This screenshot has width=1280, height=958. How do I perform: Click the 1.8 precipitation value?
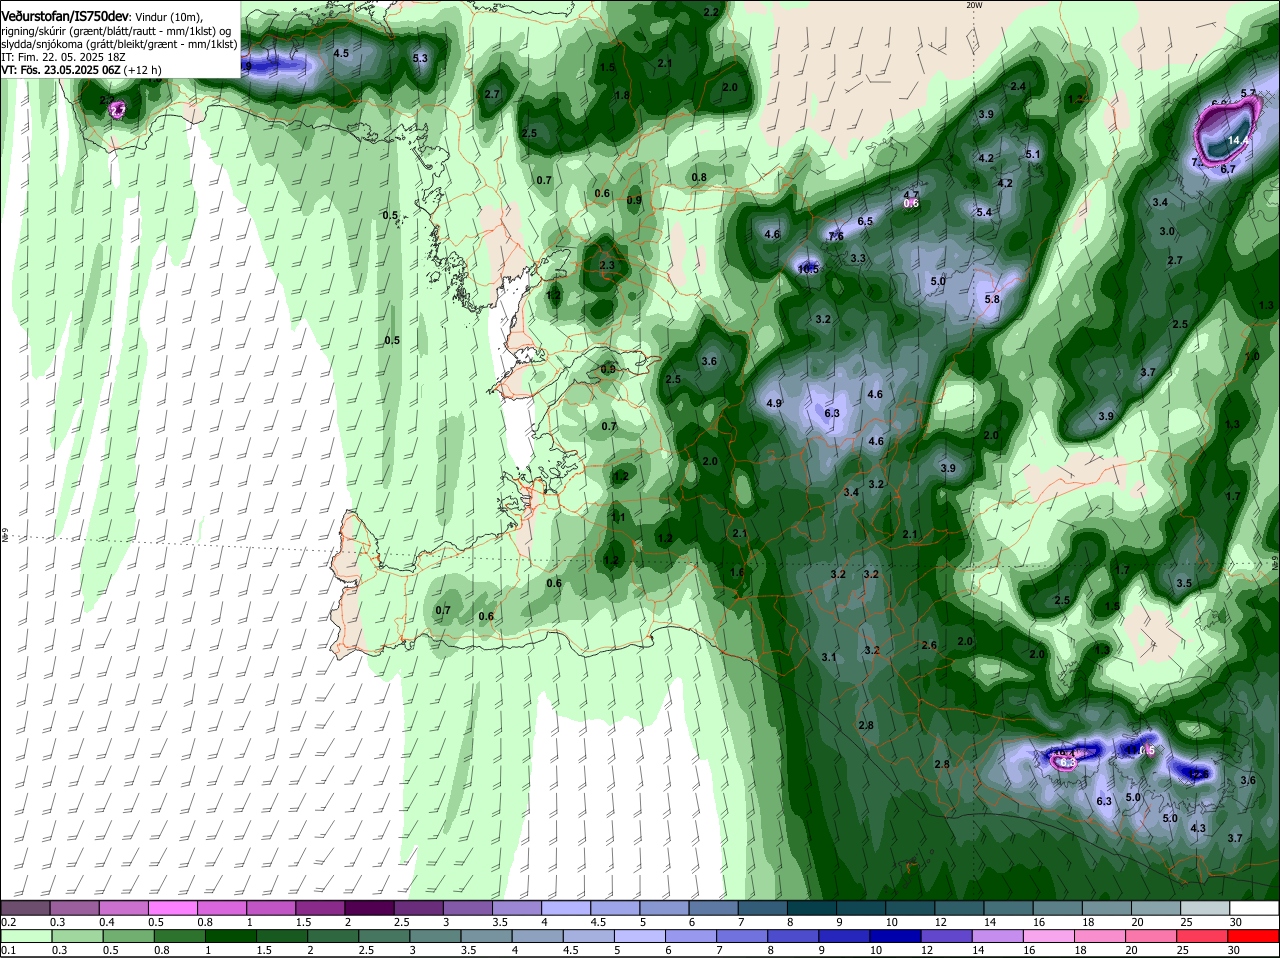click(622, 95)
